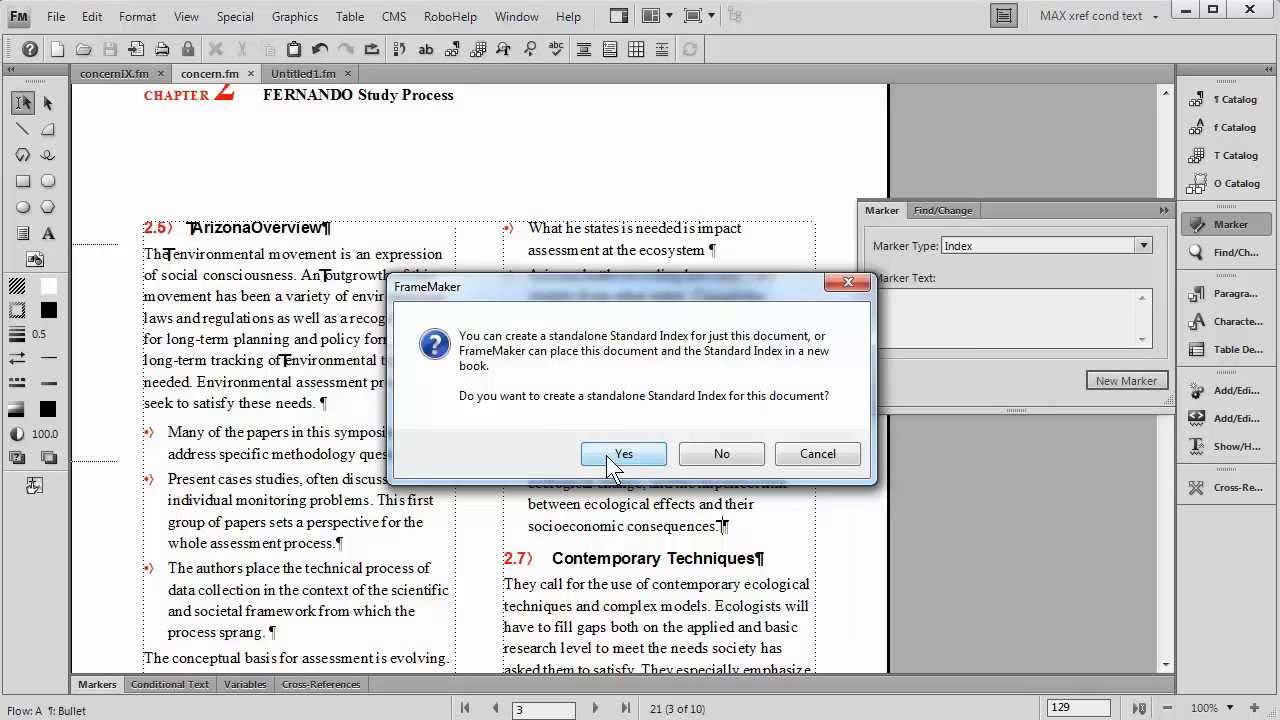1280x720 pixels.
Task: Click the New Marker button
Action: point(1126,381)
